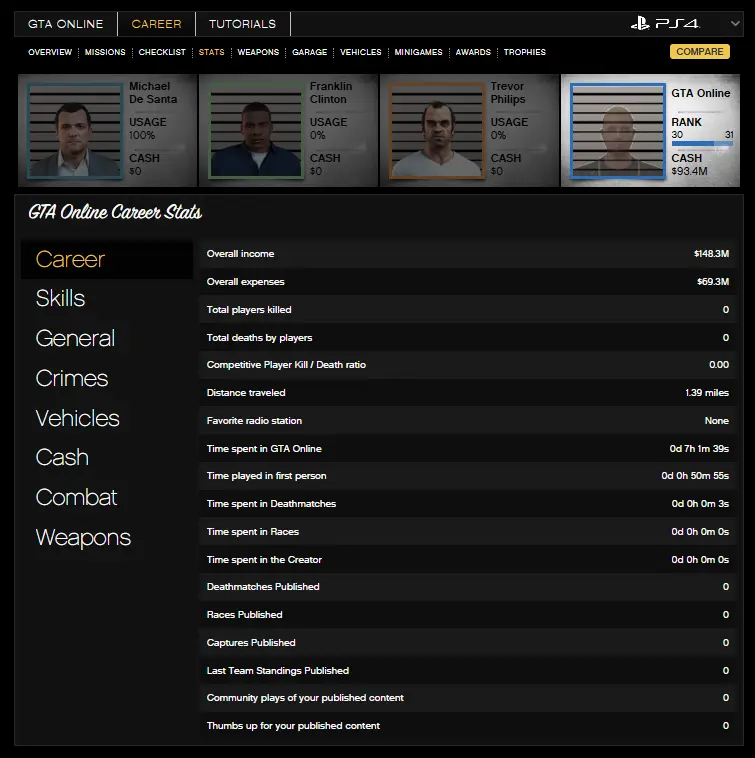
Task: Navigate to the Weapons submenu in top bar
Action: (258, 52)
